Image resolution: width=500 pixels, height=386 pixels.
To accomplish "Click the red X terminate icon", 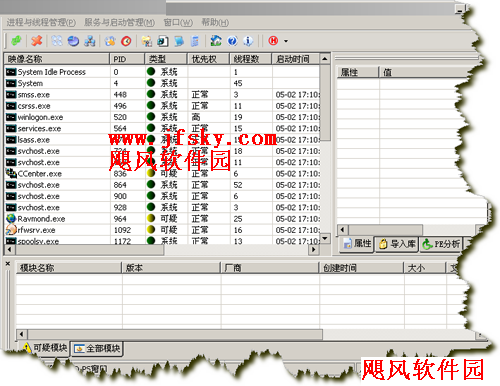I will tap(36, 41).
